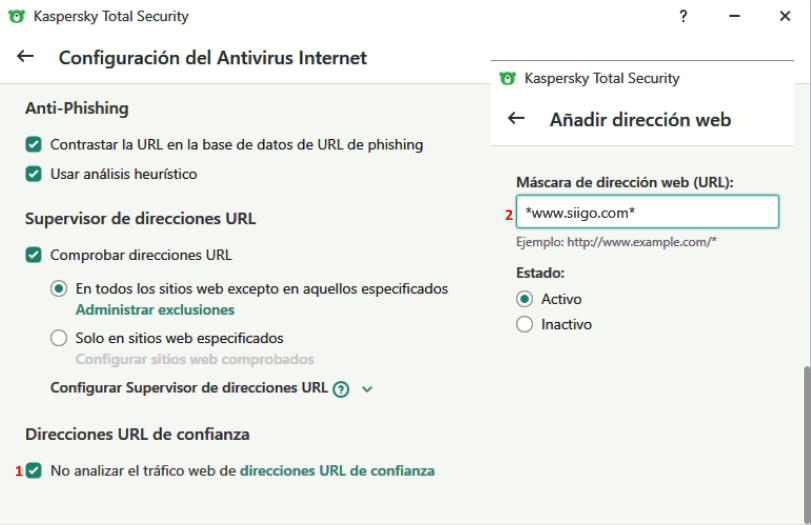The height and width of the screenshot is (525, 811).
Task: Minimize the Kaspersky Total Security window
Action: [x=734, y=17]
